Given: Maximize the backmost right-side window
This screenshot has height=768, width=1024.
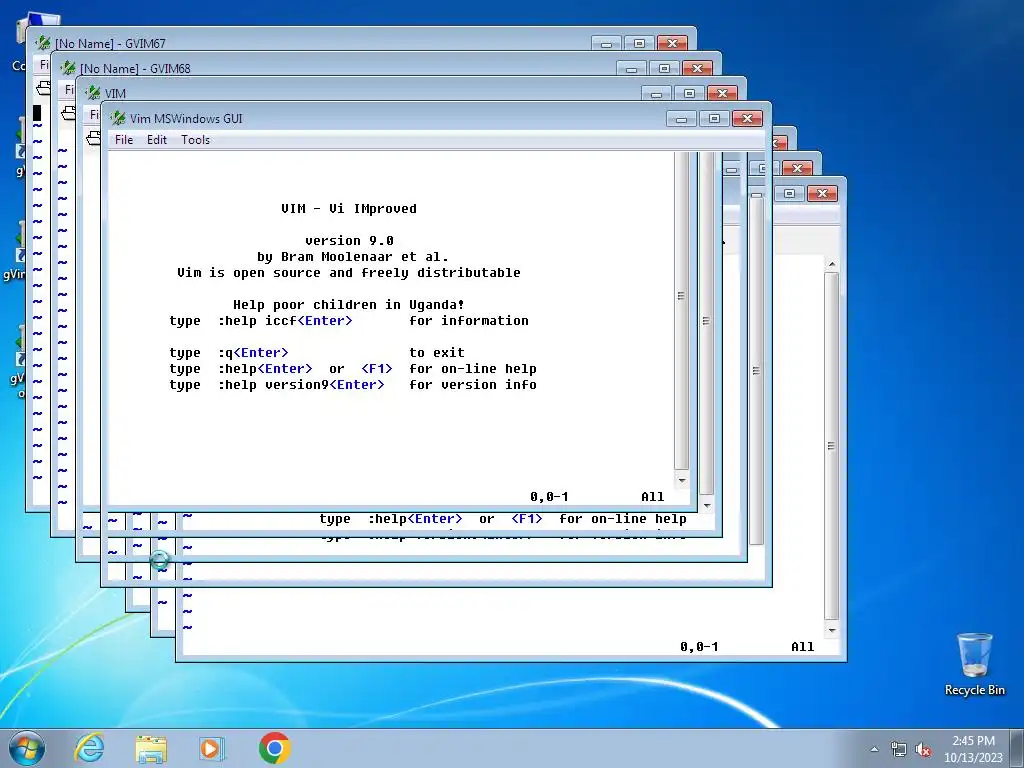Looking at the screenshot, I should [x=789, y=193].
